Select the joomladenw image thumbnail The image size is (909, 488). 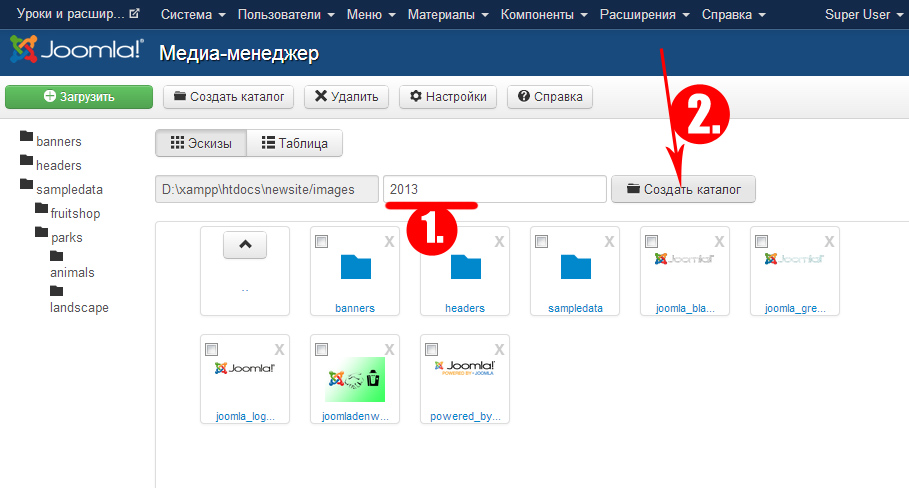click(x=355, y=379)
